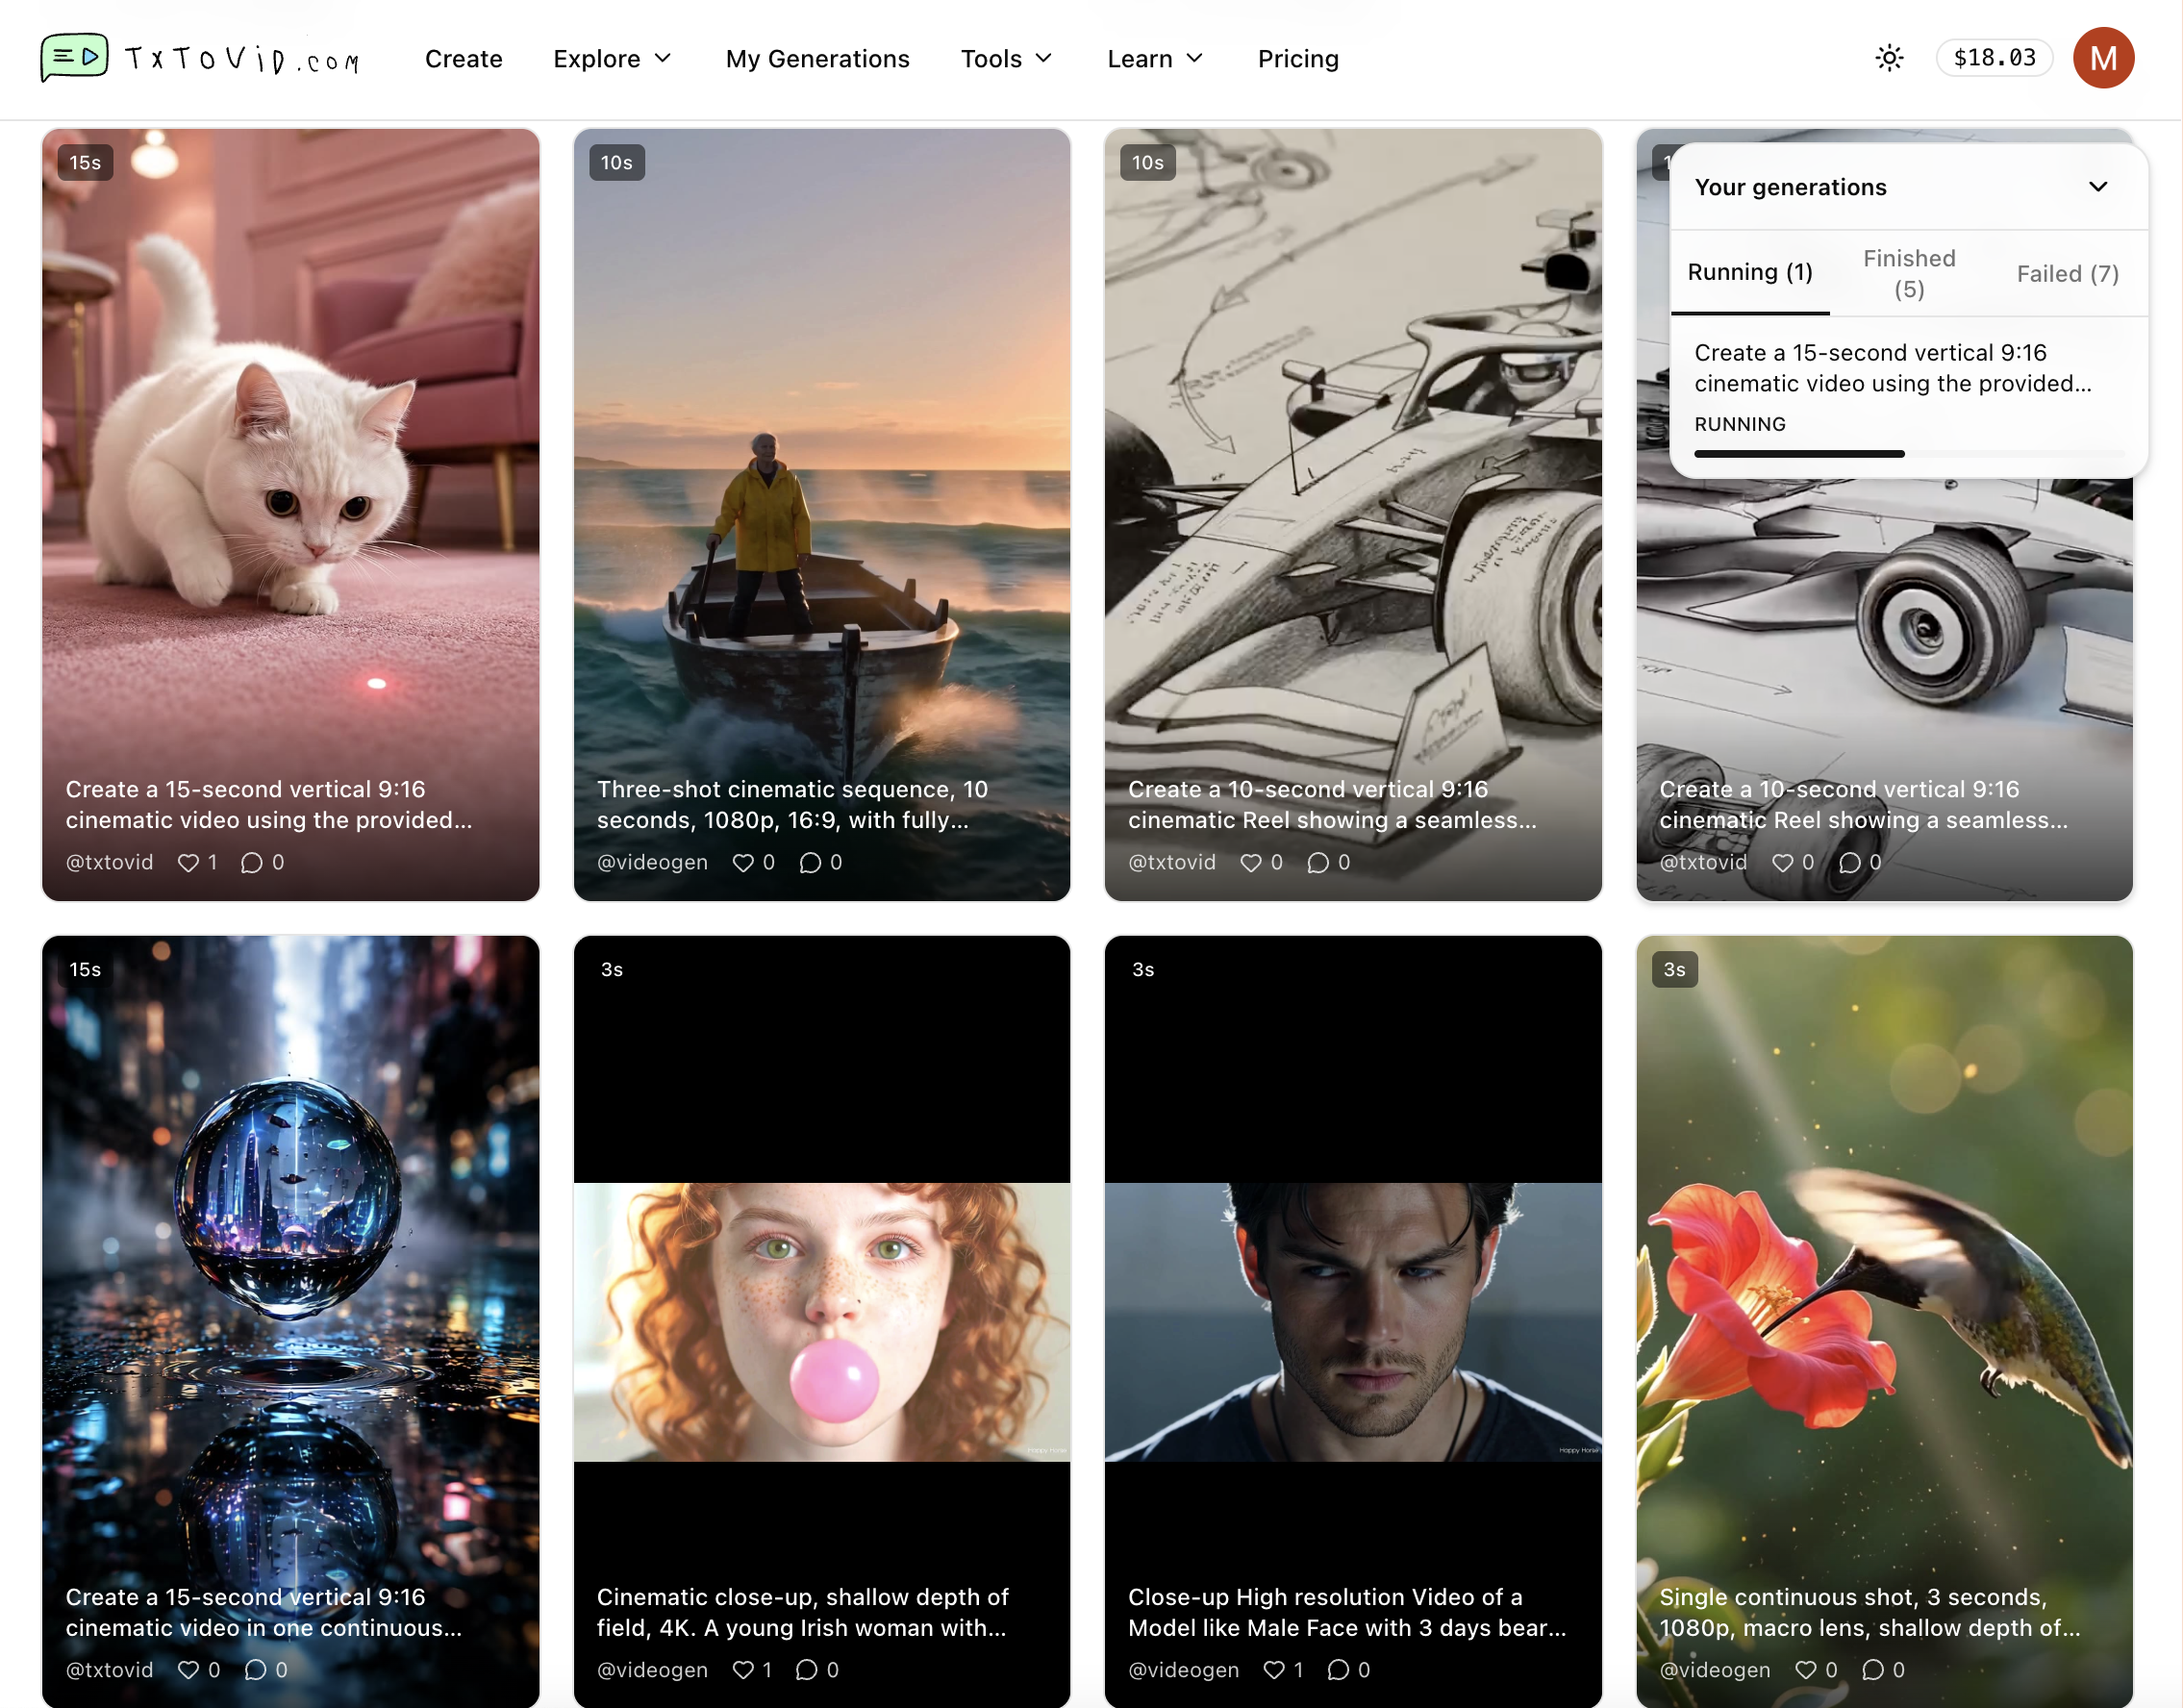Image resolution: width=2183 pixels, height=1708 pixels.
Task: Open the user avatar M menu
Action: coord(2103,58)
